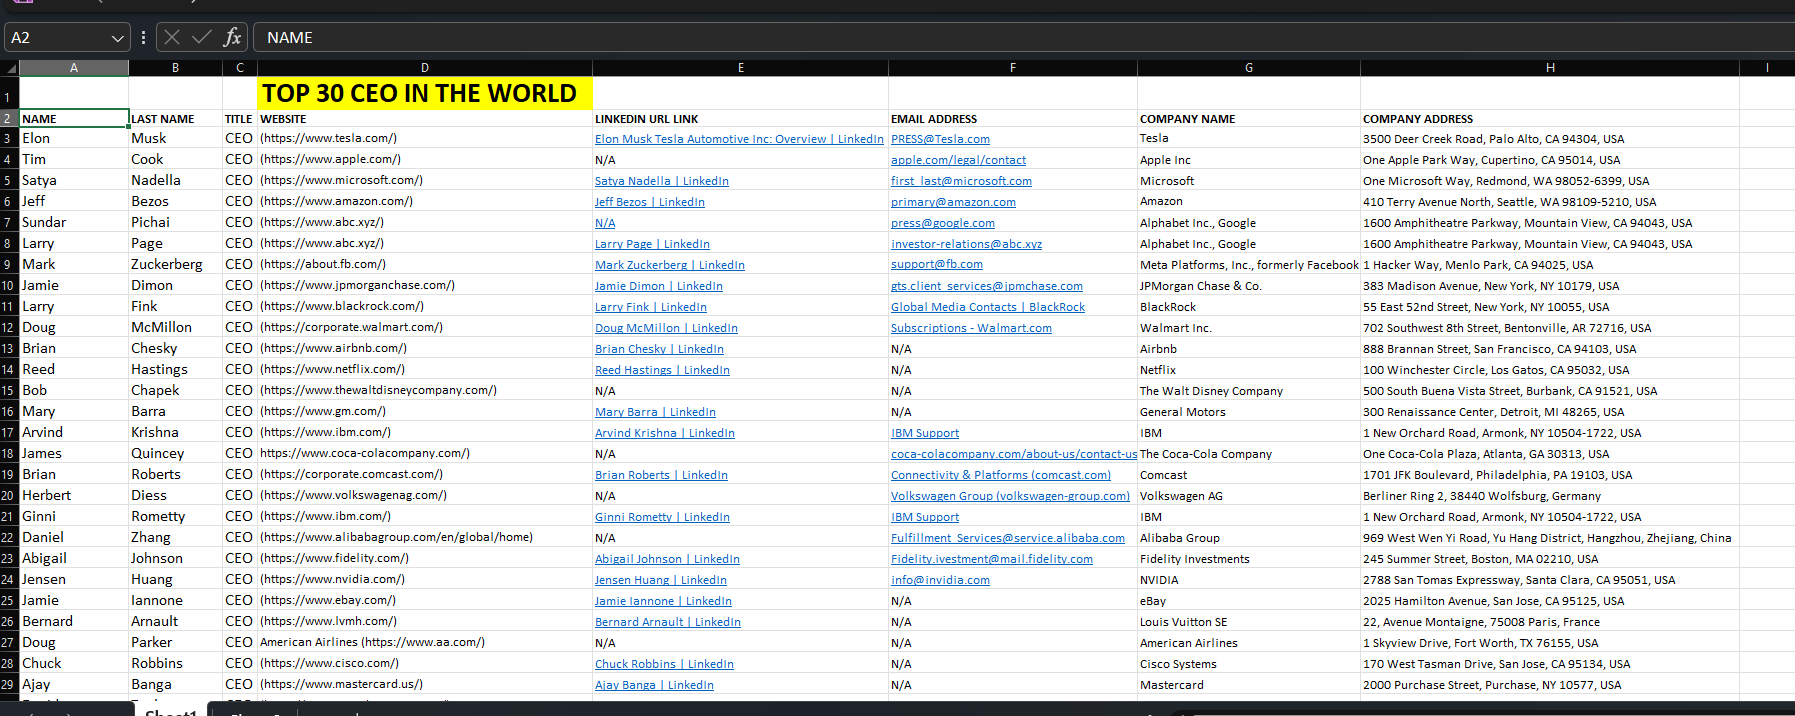Open Ajay Banga LinkedIn link
Viewport: 1795px width, 716px height.
(654, 685)
